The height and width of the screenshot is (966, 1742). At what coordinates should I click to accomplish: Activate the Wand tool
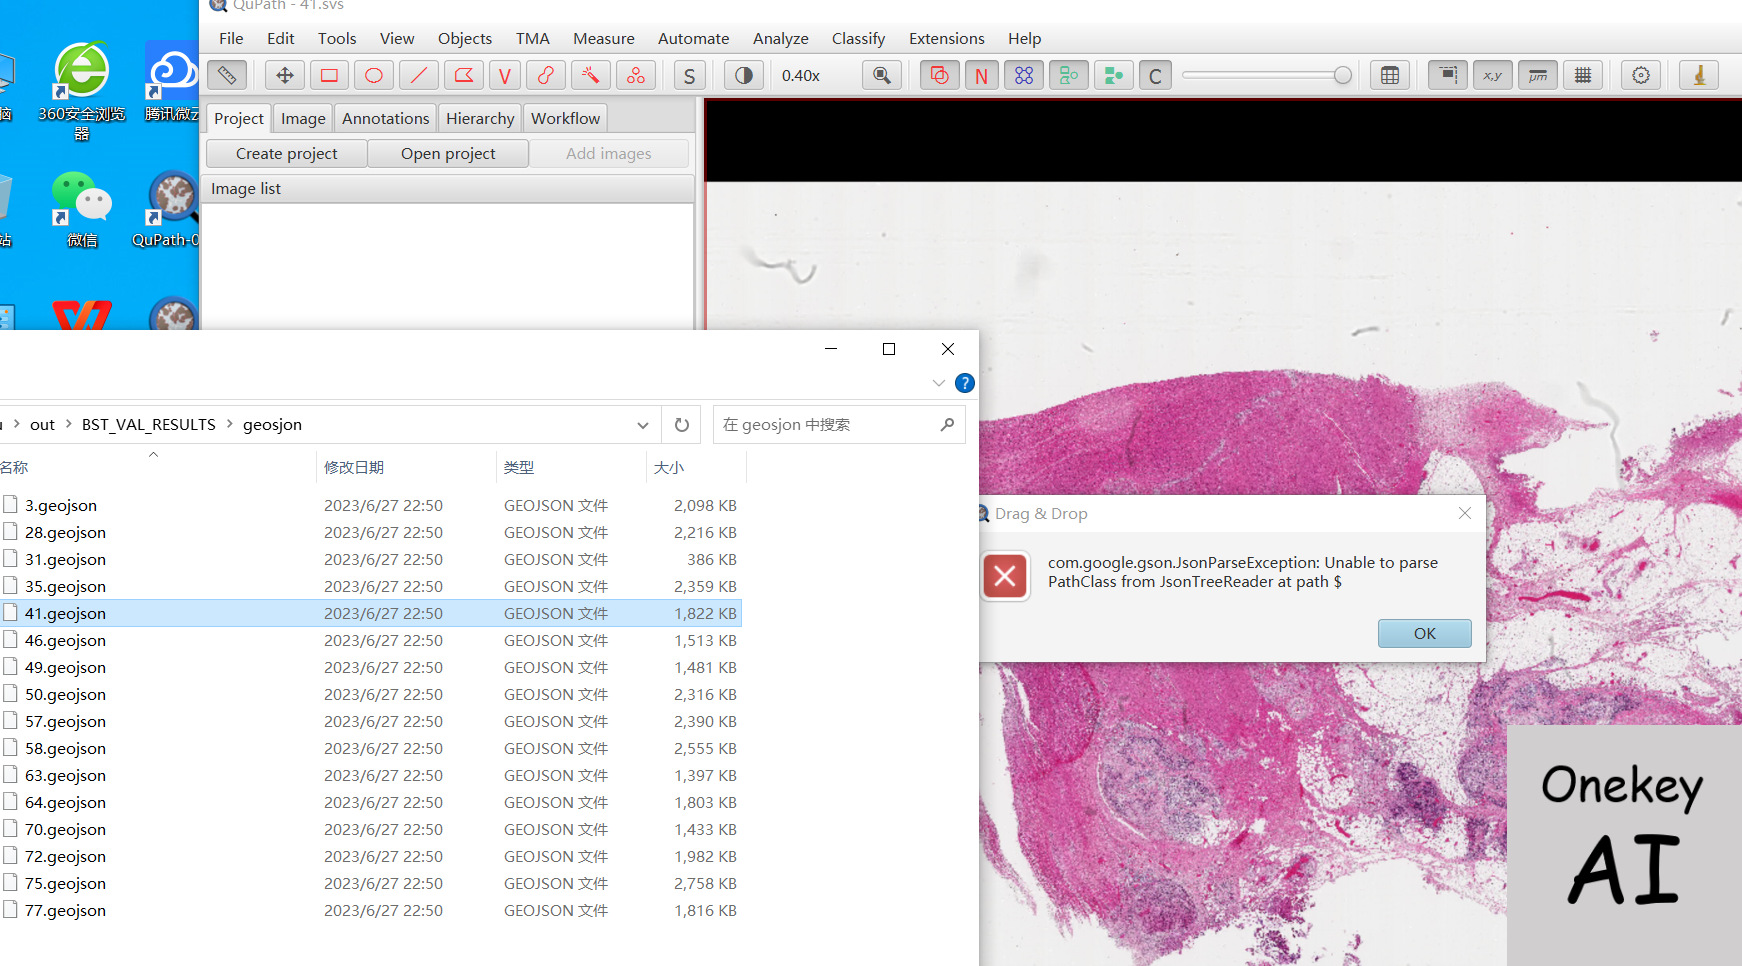591,75
